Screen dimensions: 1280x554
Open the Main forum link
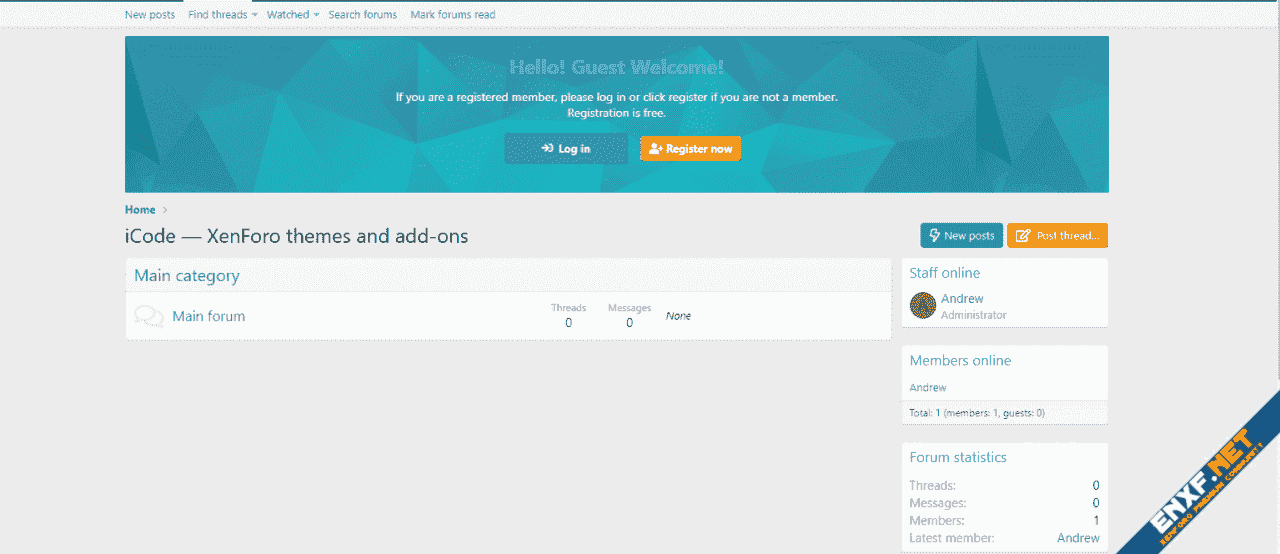(x=208, y=316)
